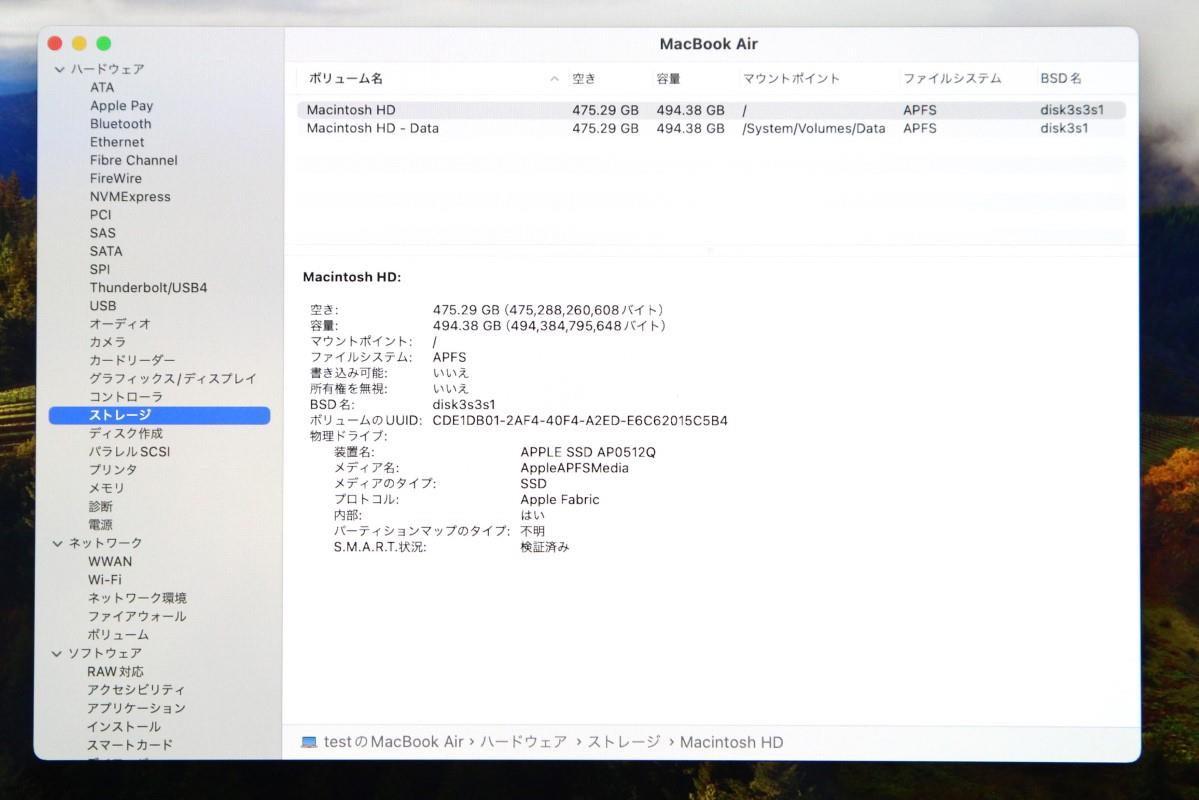The height and width of the screenshot is (800, 1199).
Task: Select コントローラ in the sidebar
Action: tap(126, 397)
